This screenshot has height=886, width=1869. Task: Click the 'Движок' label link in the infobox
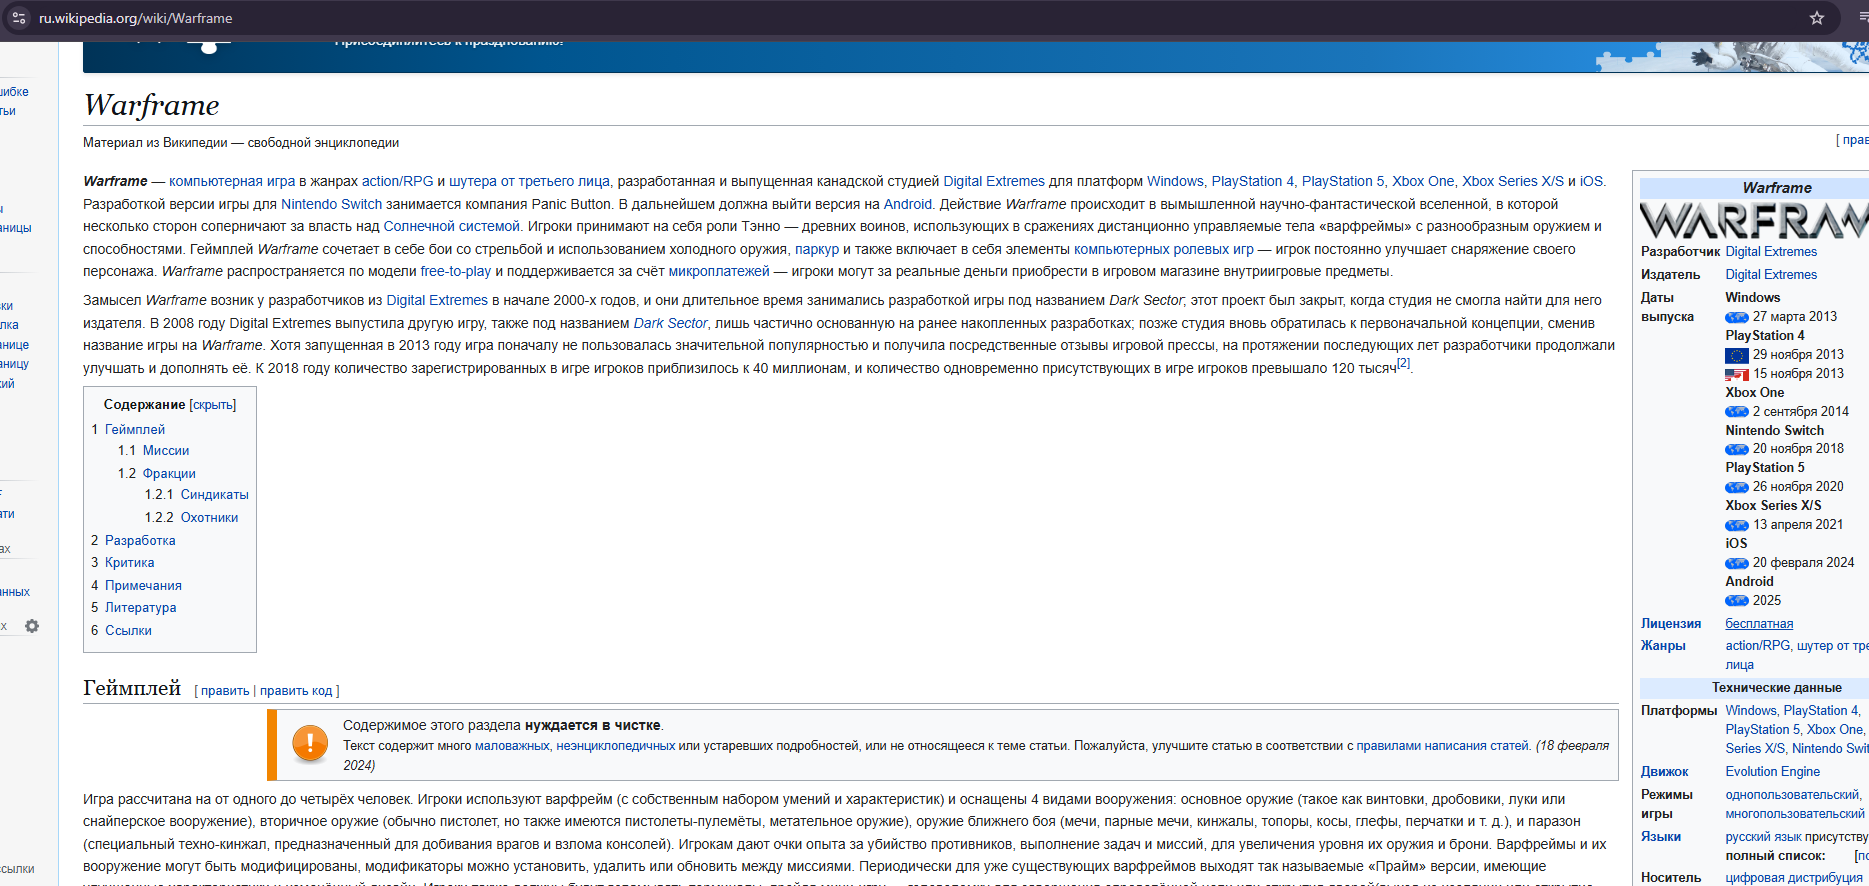pyautogui.click(x=1665, y=772)
